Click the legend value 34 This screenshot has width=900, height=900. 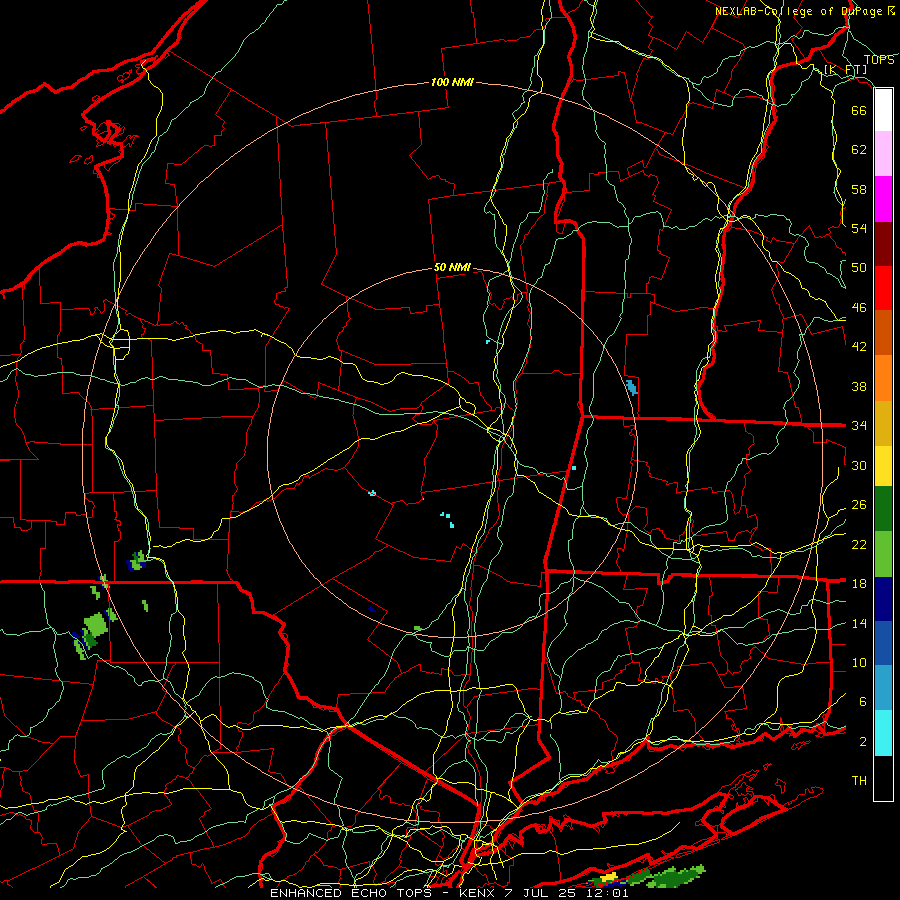[859, 426]
